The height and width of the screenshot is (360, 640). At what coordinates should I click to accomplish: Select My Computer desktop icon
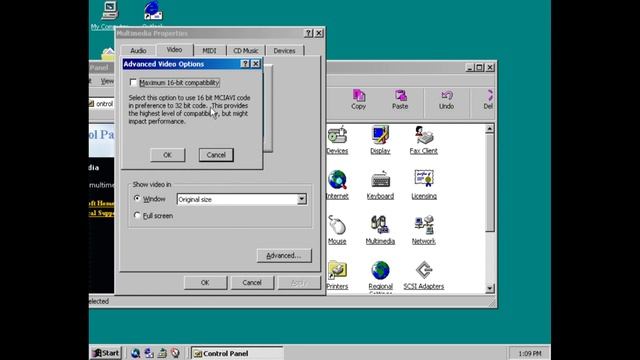coord(109,15)
